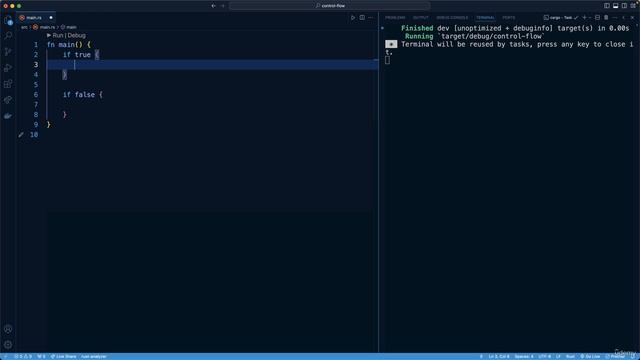This screenshot has width=640, height=360.
Task: Switch to the Debug Console tab
Action: (x=452, y=18)
